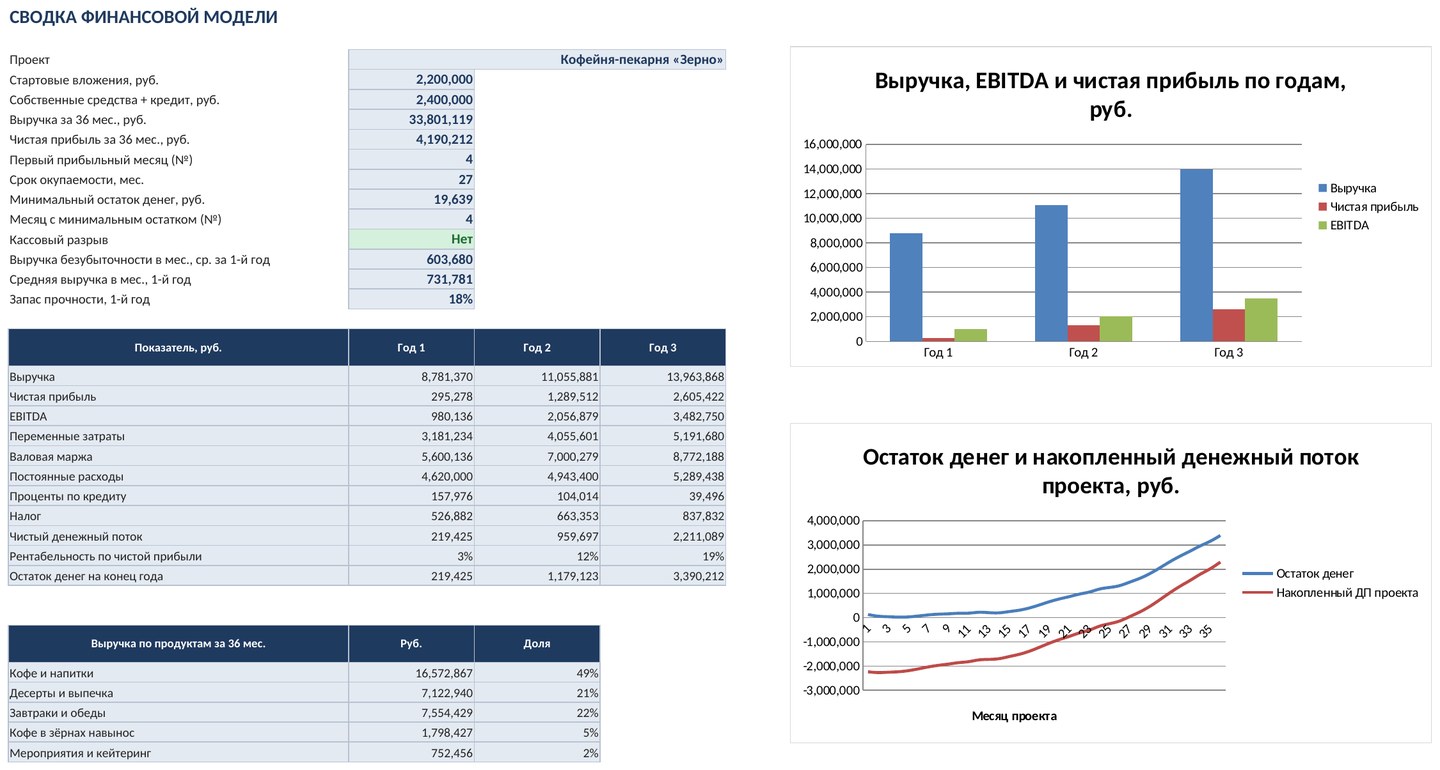Select the title "СВОДКА ФИНАНСОВОЙ МОДЕЛИ"
Screen dimensions: 1440x770
coord(143,17)
